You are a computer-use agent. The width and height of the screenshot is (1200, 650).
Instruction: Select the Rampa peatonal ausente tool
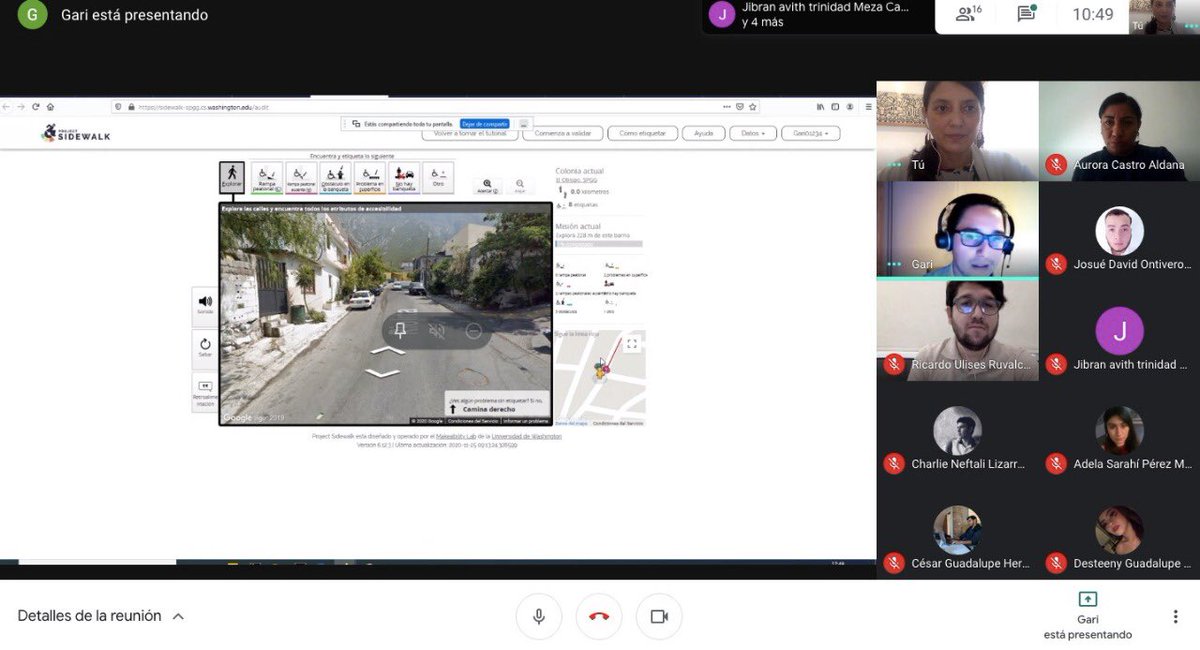click(300, 178)
